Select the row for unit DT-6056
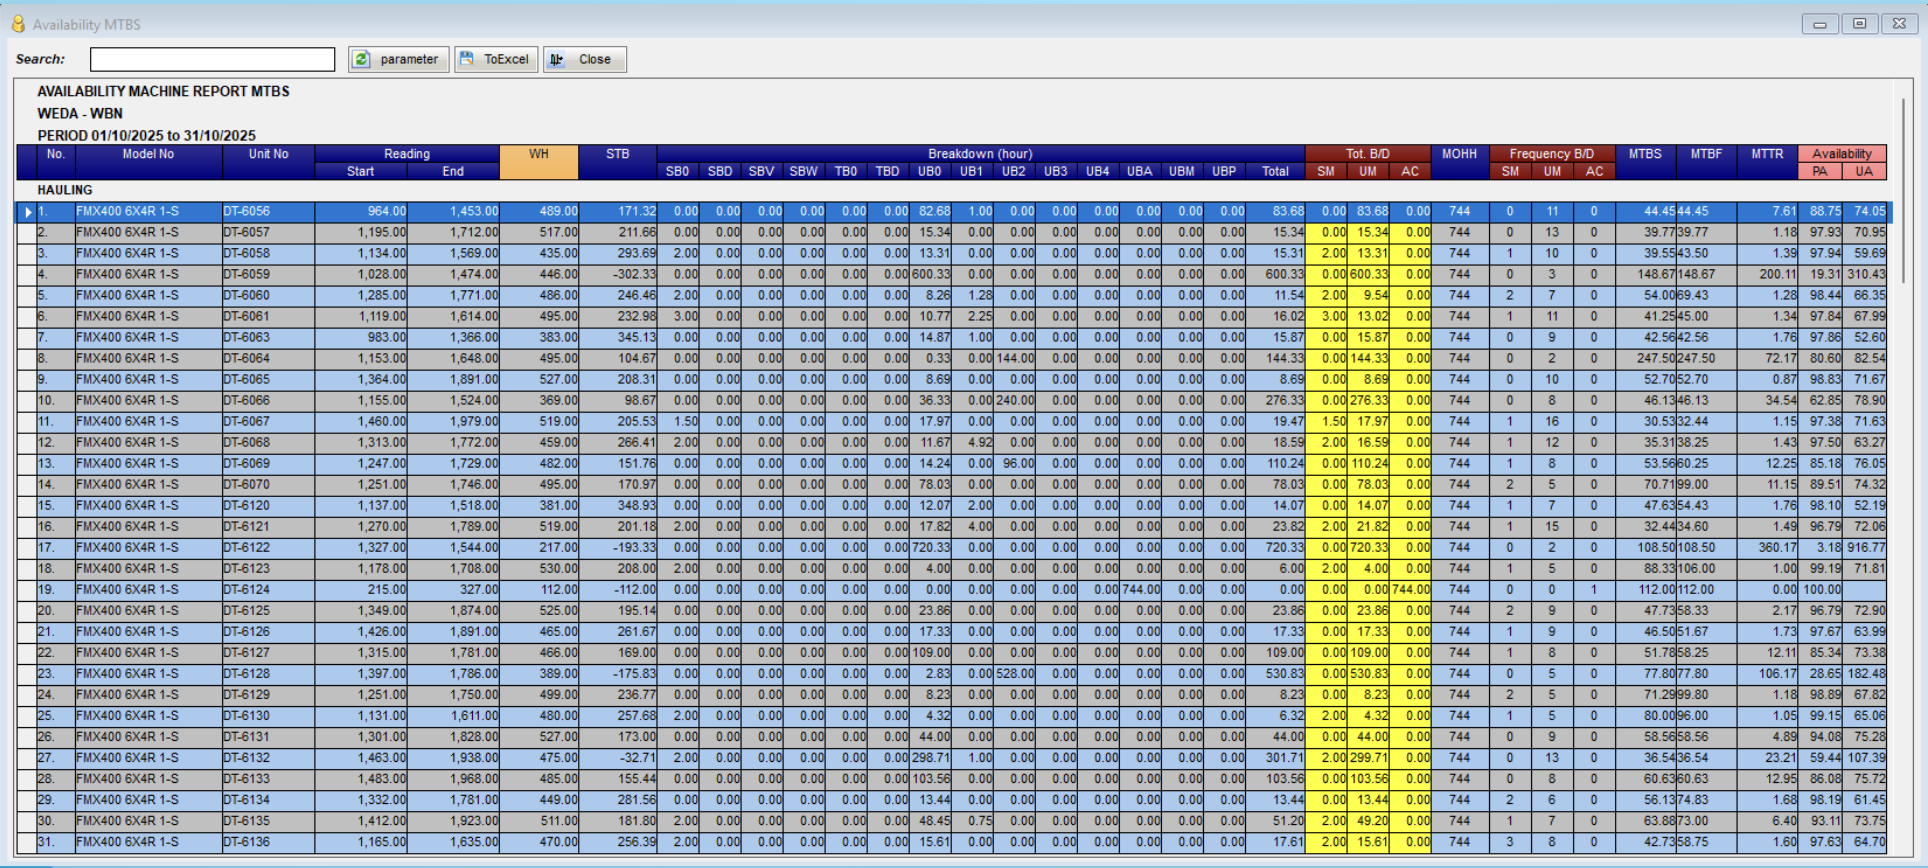This screenshot has height=868, width=1928. click(954, 212)
